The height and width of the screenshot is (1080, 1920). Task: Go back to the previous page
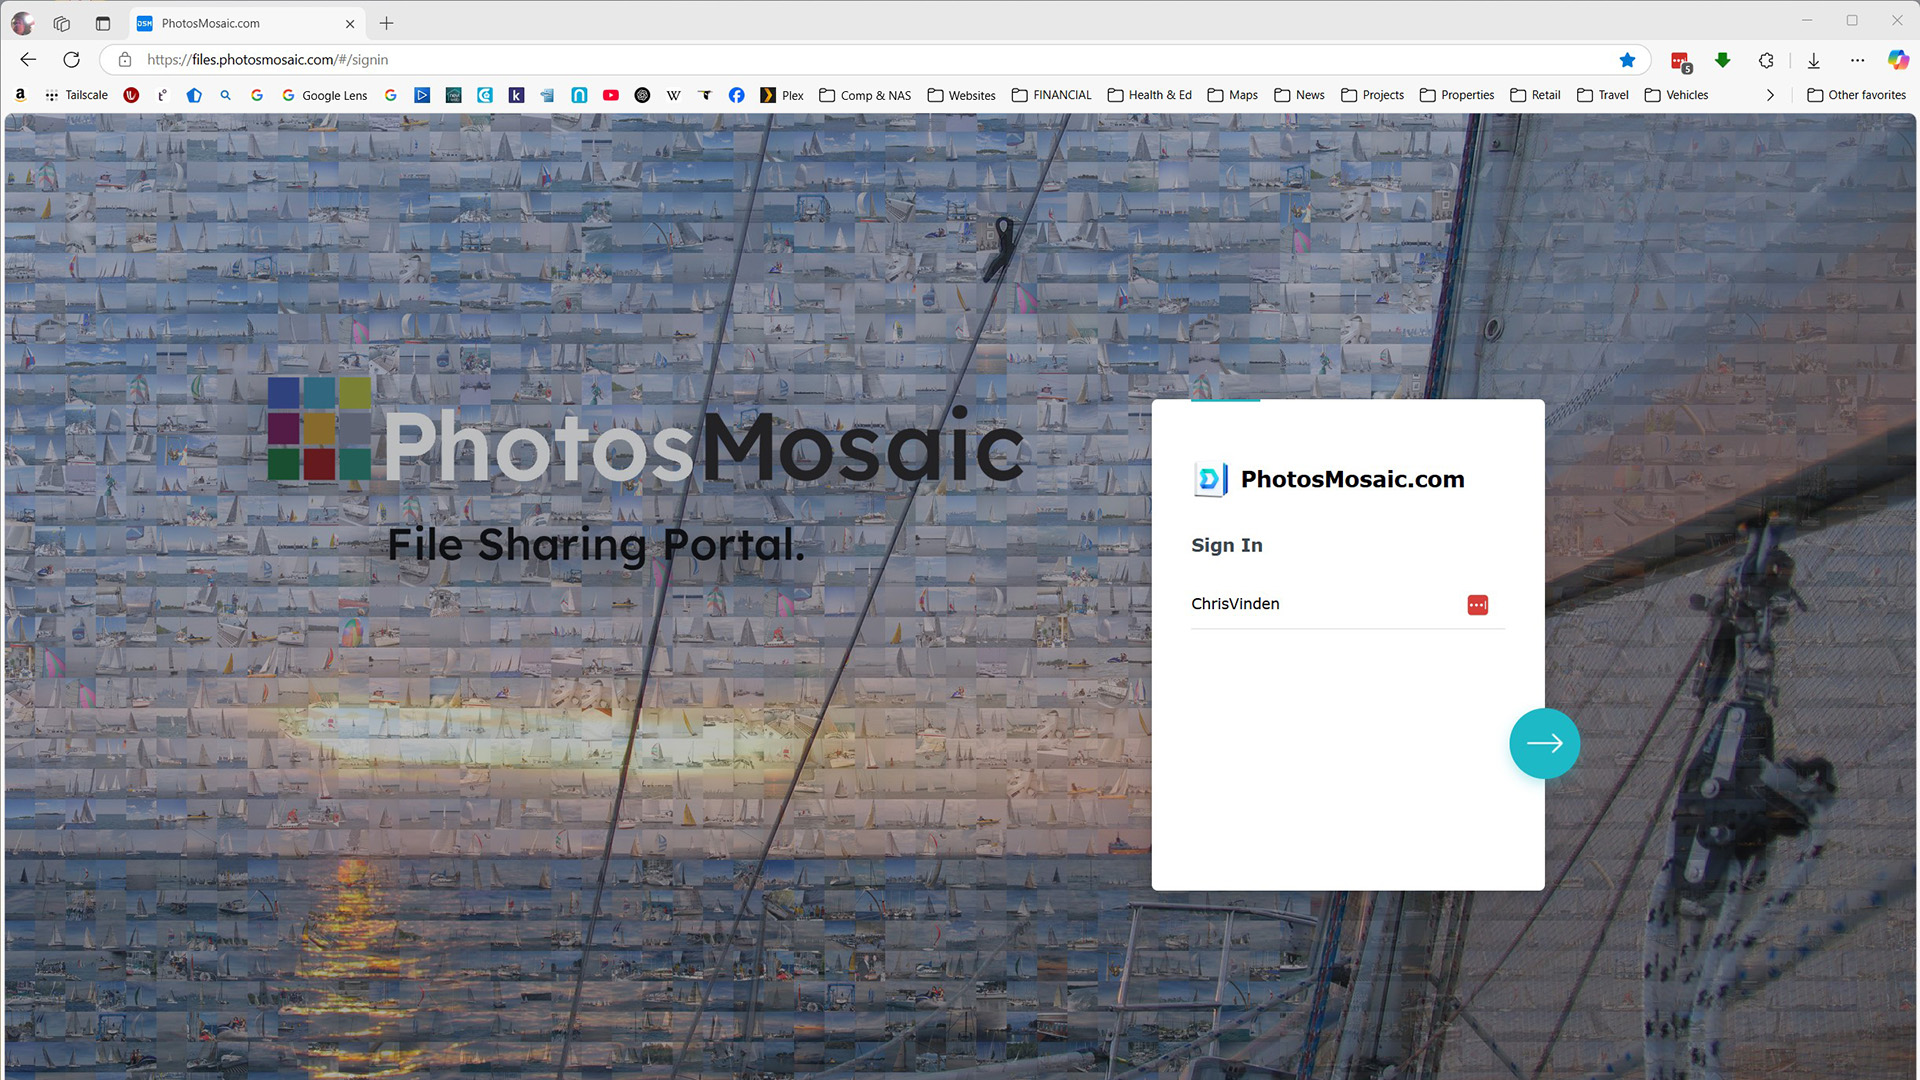28,60
